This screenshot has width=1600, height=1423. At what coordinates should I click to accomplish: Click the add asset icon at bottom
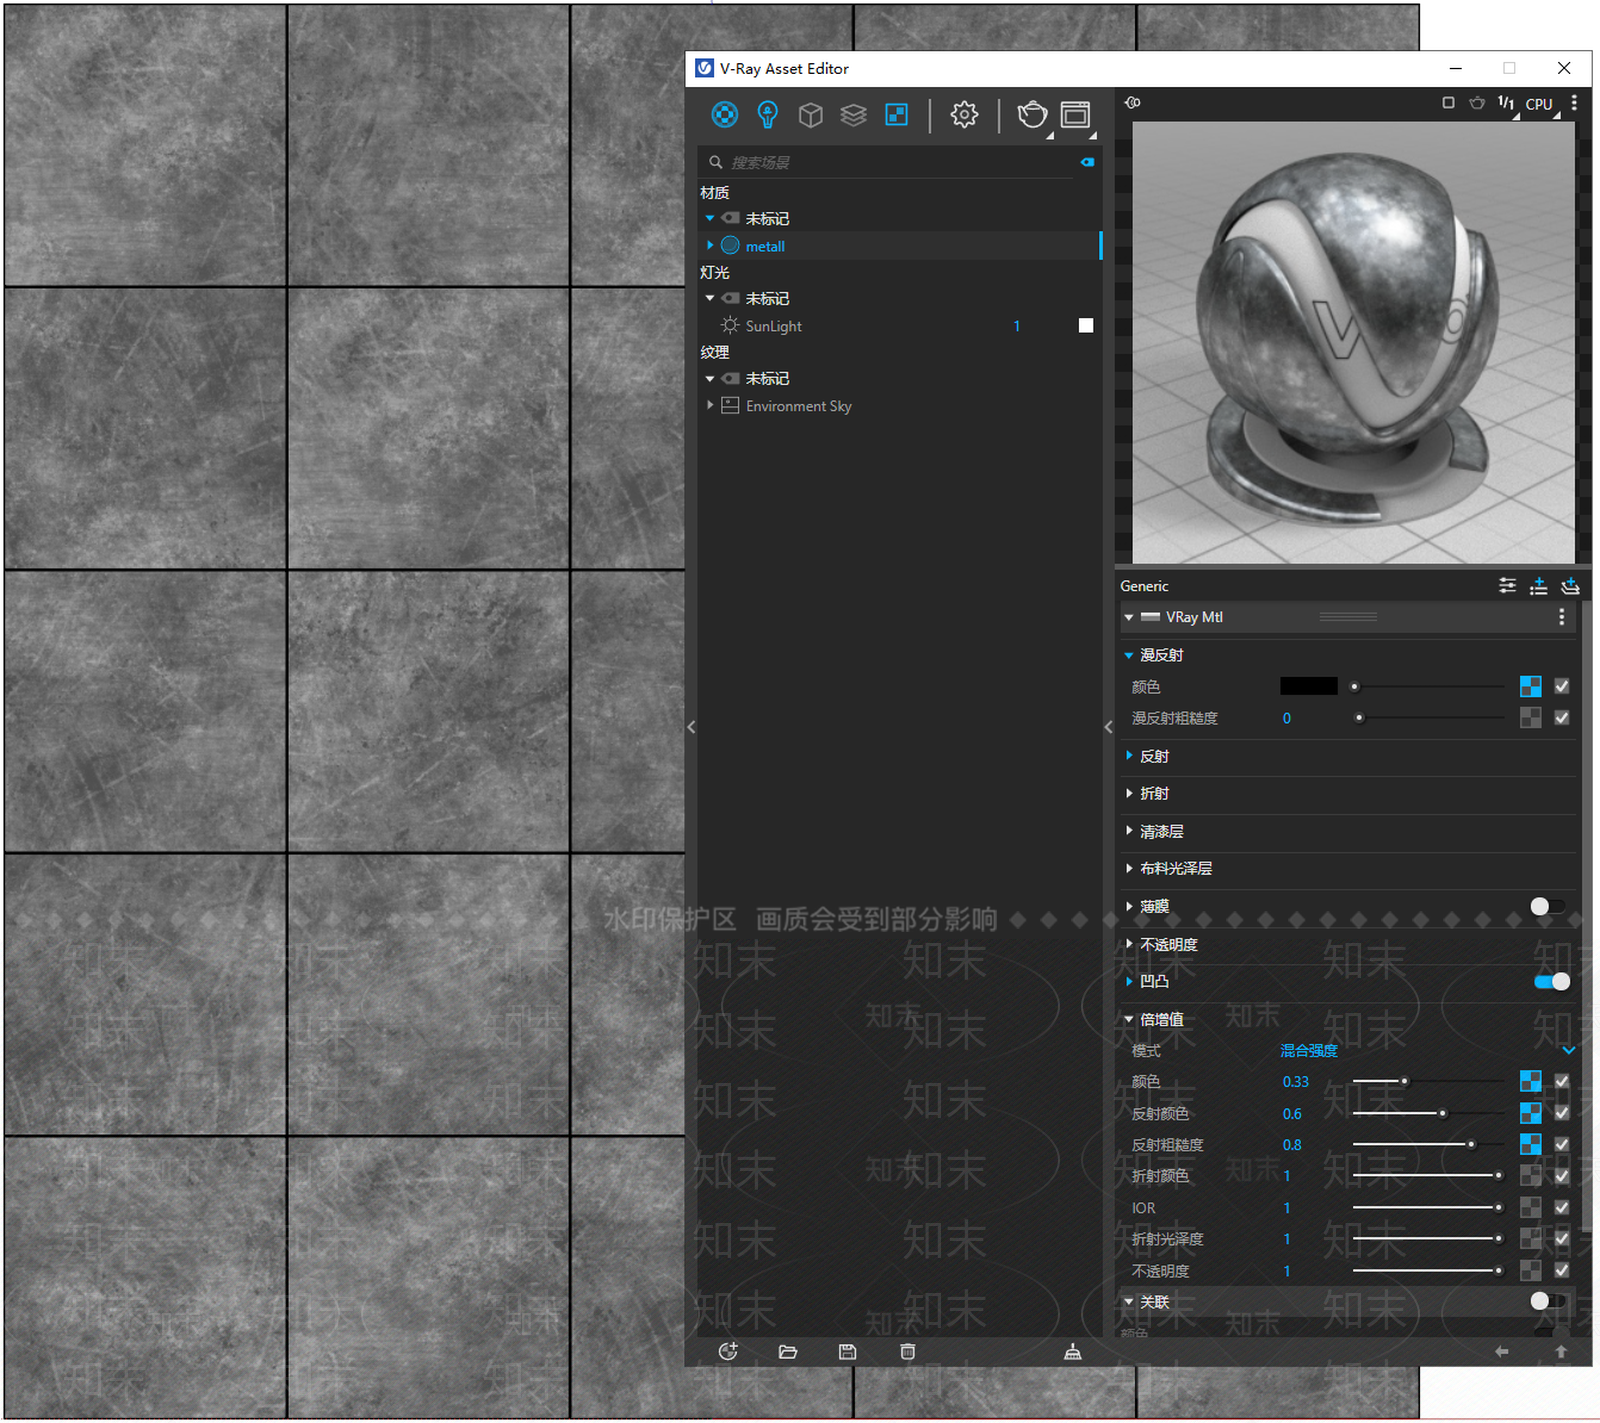pyautogui.click(x=728, y=1352)
